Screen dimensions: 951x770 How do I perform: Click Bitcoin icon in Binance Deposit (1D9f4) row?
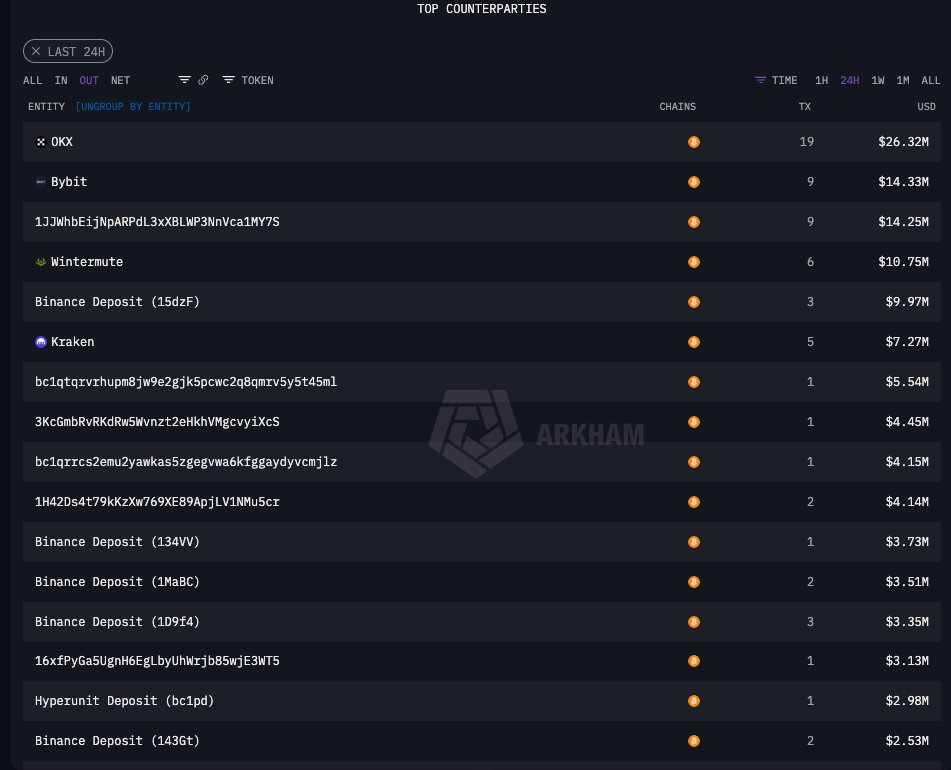tap(694, 622)
